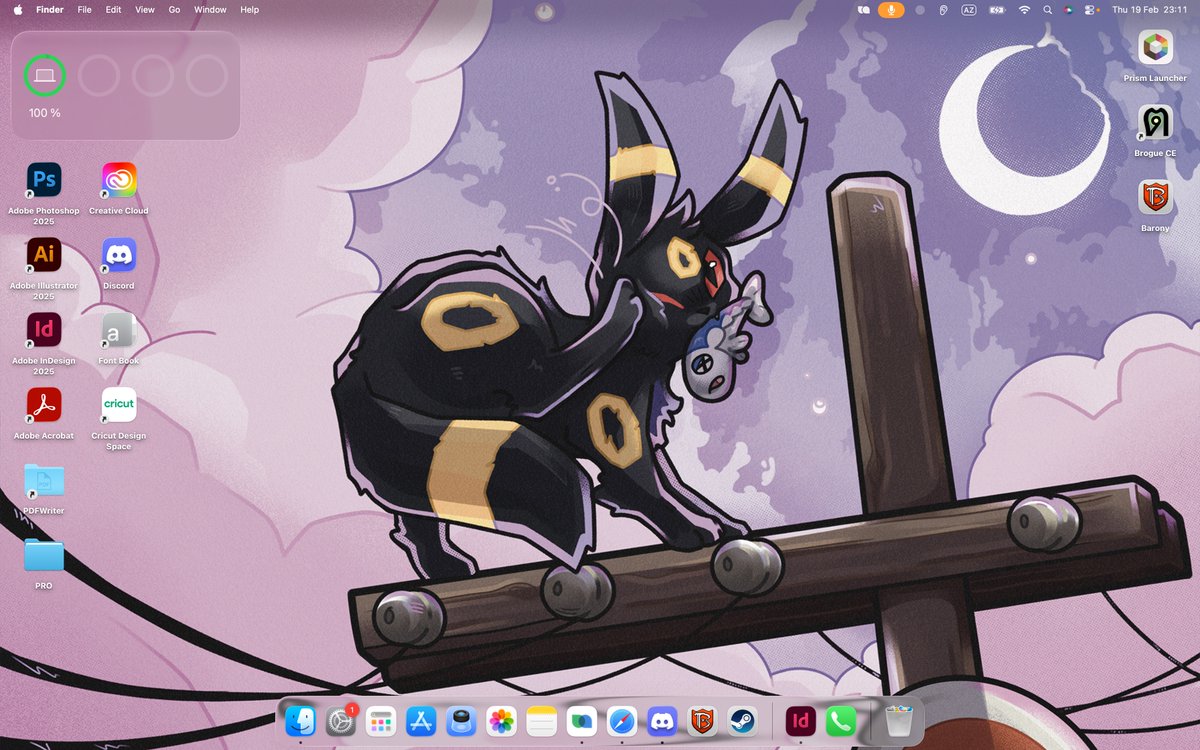The width and height of the screenshot is (1200, 750).
Task: Open Photos from the Dock
Action: coord(501,721)
